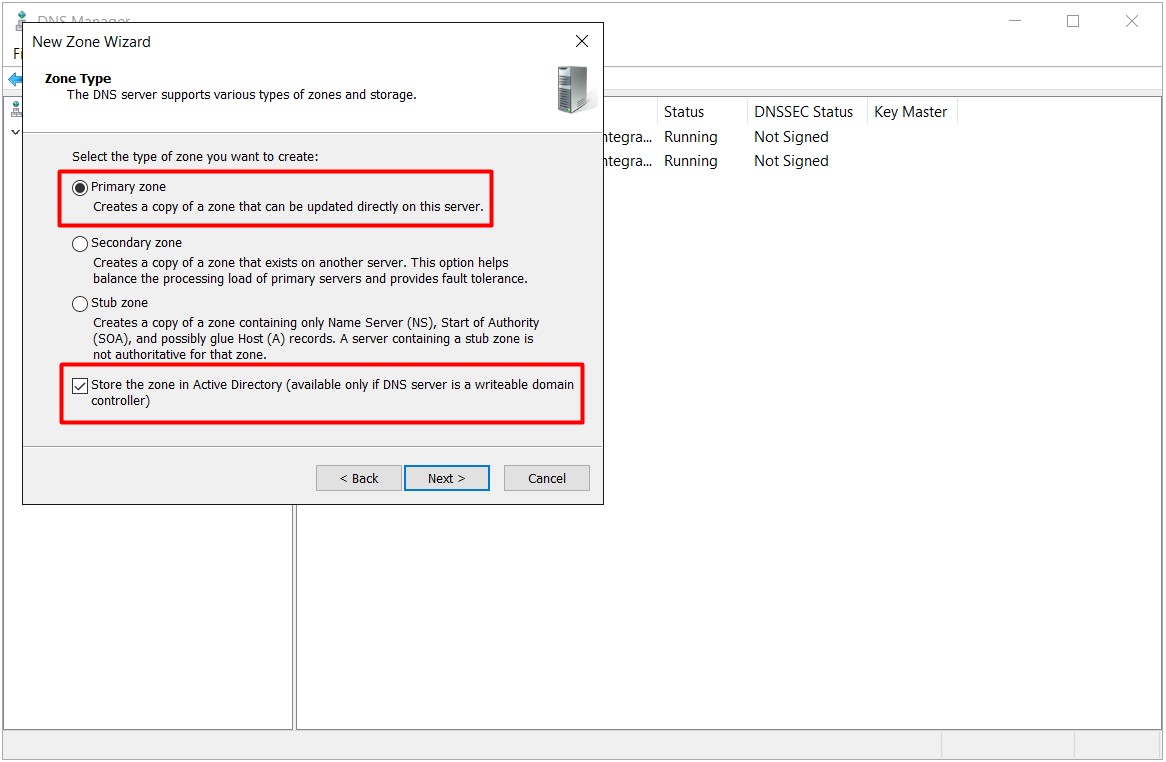
Task: Select the DNS root node icon in tree
Action: point(15,110)
